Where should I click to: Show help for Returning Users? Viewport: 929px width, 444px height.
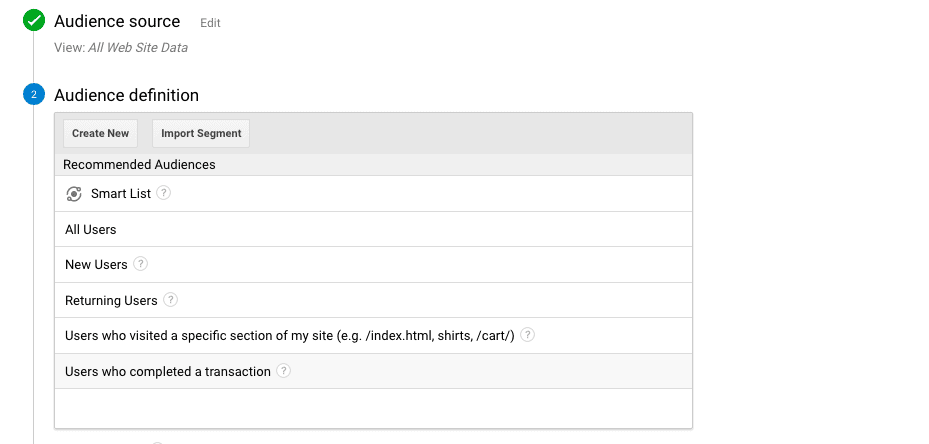point(171,300)
